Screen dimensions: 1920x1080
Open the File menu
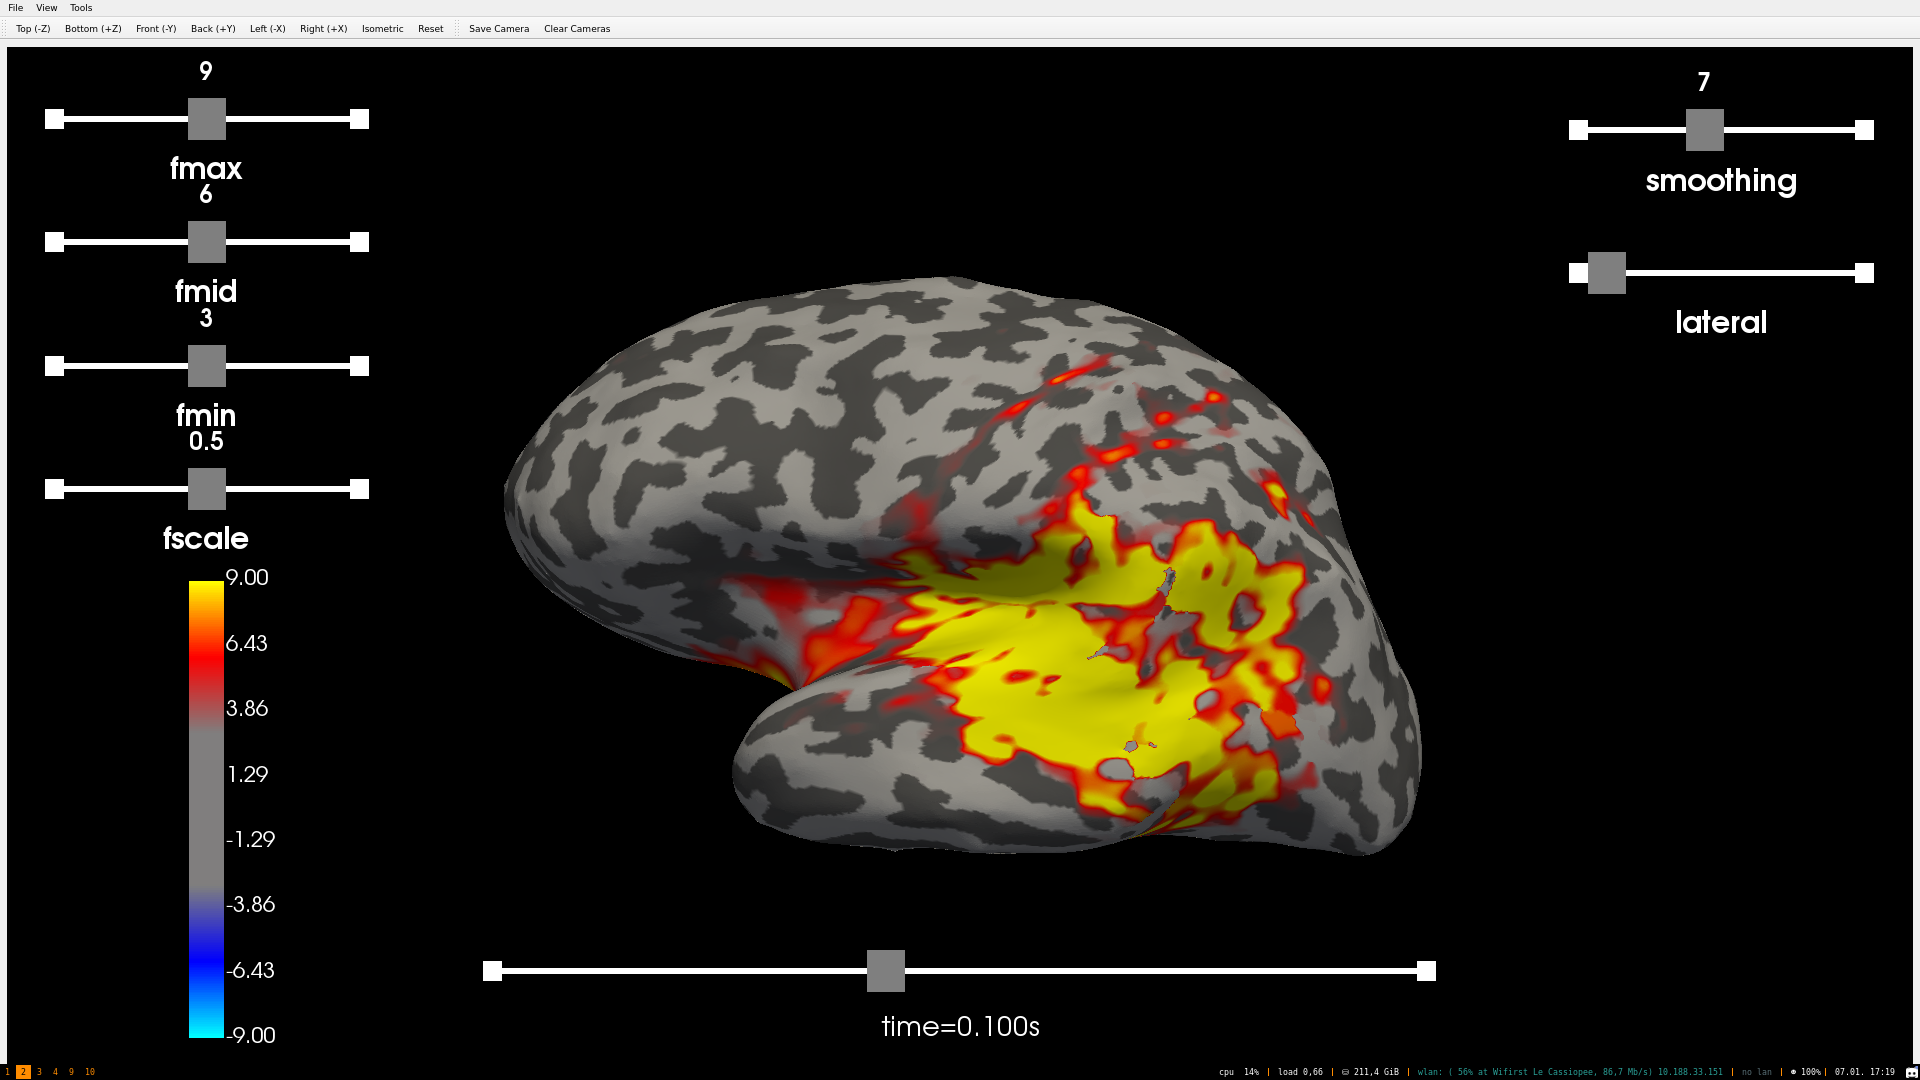coord(15,8)
